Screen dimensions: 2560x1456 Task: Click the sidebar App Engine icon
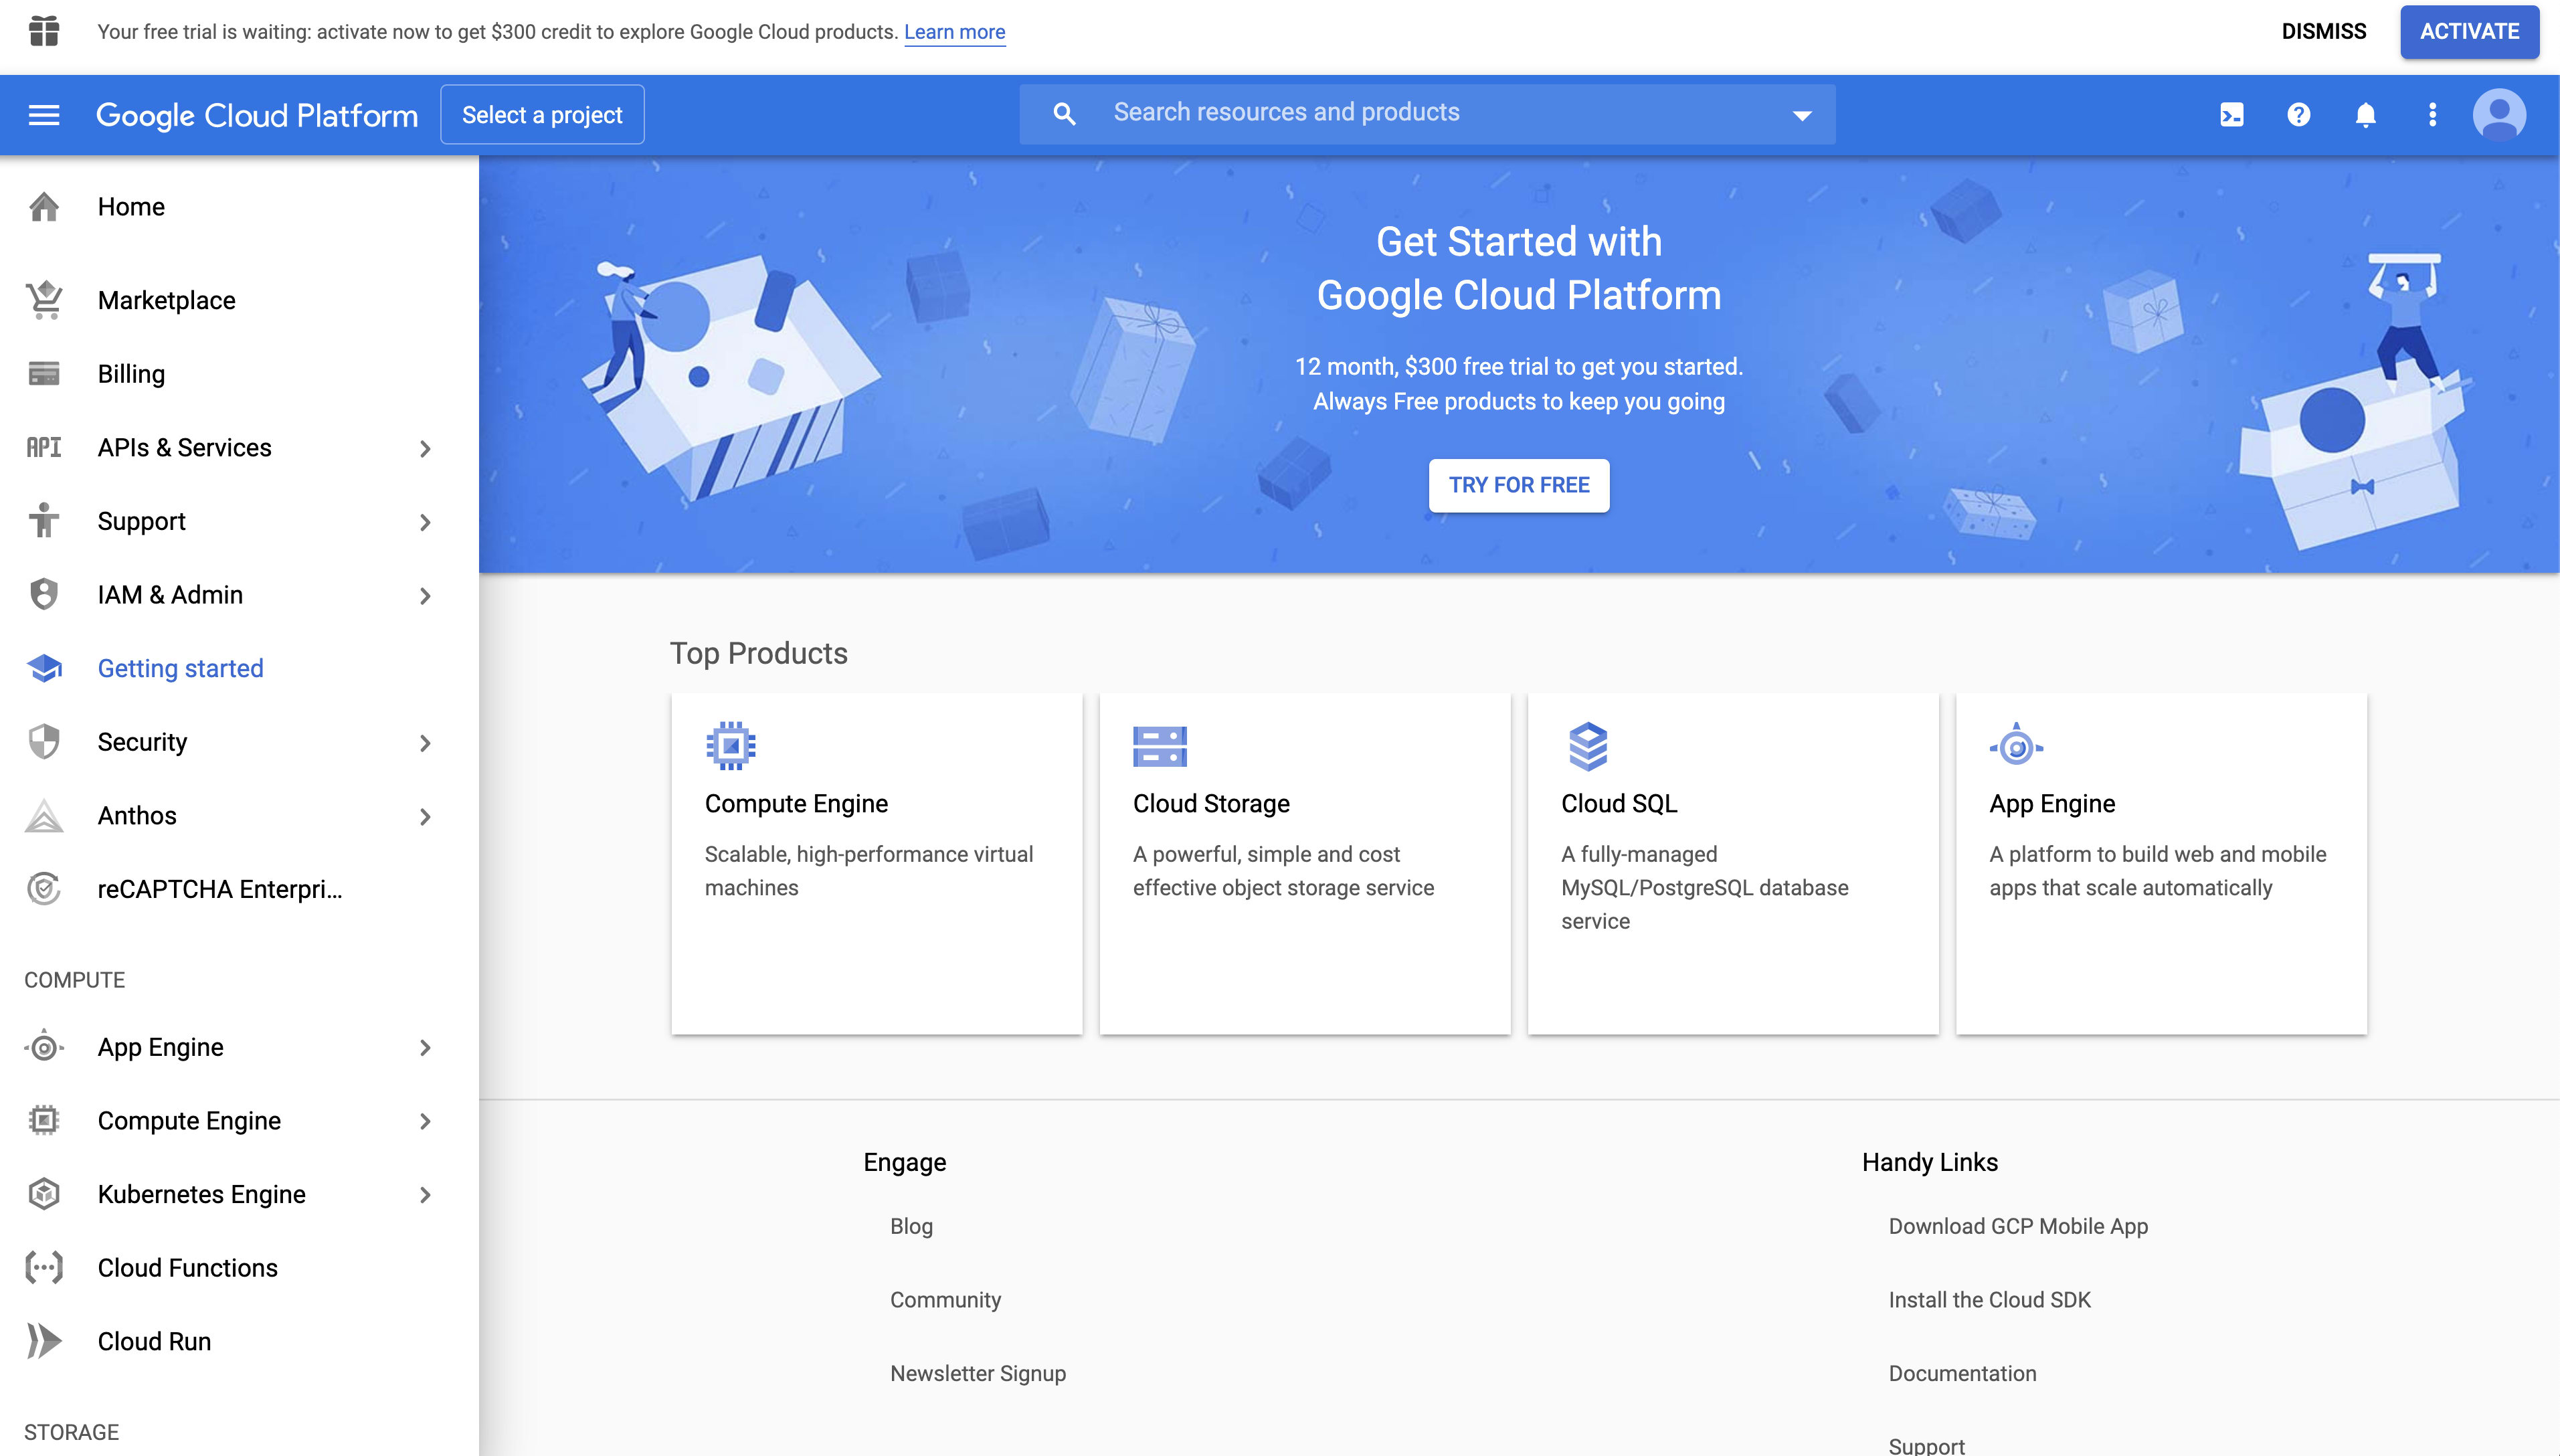44,1047
